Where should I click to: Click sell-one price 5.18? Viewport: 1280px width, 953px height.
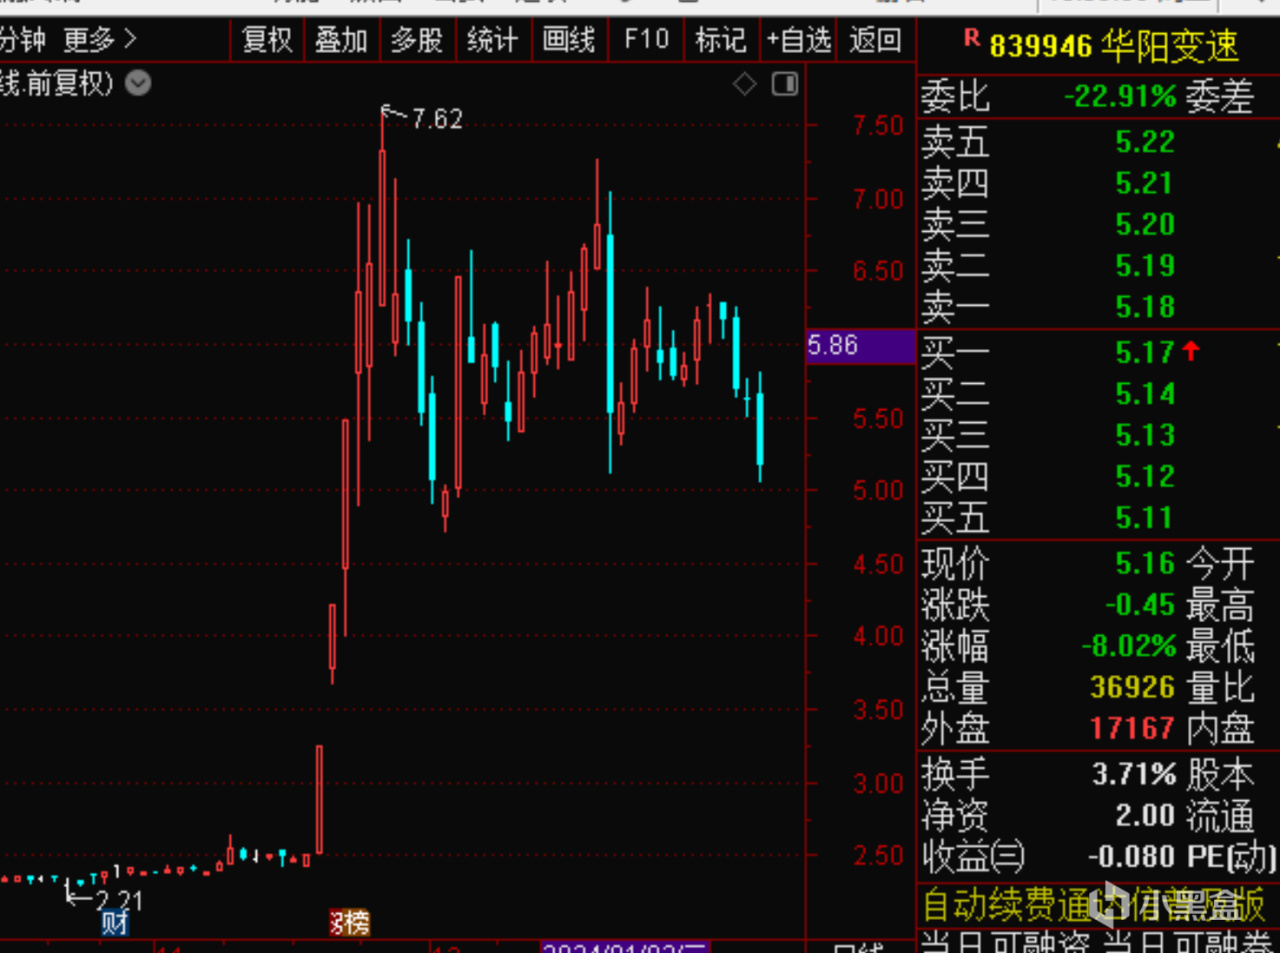click(x=1145, y=307)
